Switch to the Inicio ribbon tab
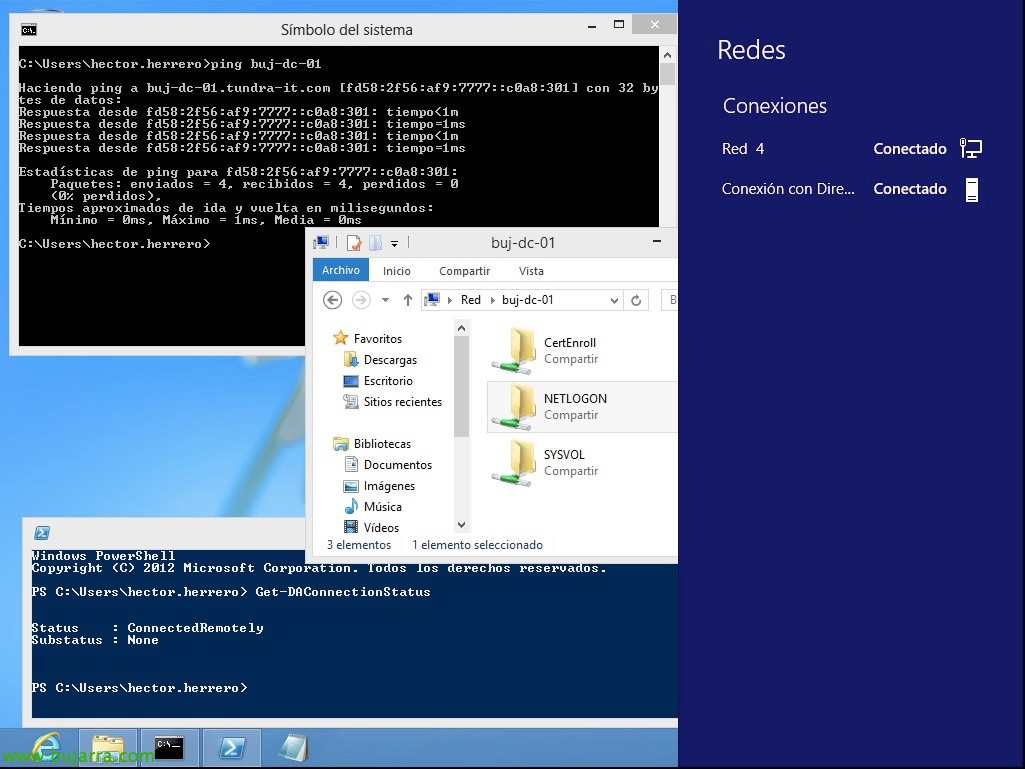The image size is (1025, 769). tap(397, 271)
